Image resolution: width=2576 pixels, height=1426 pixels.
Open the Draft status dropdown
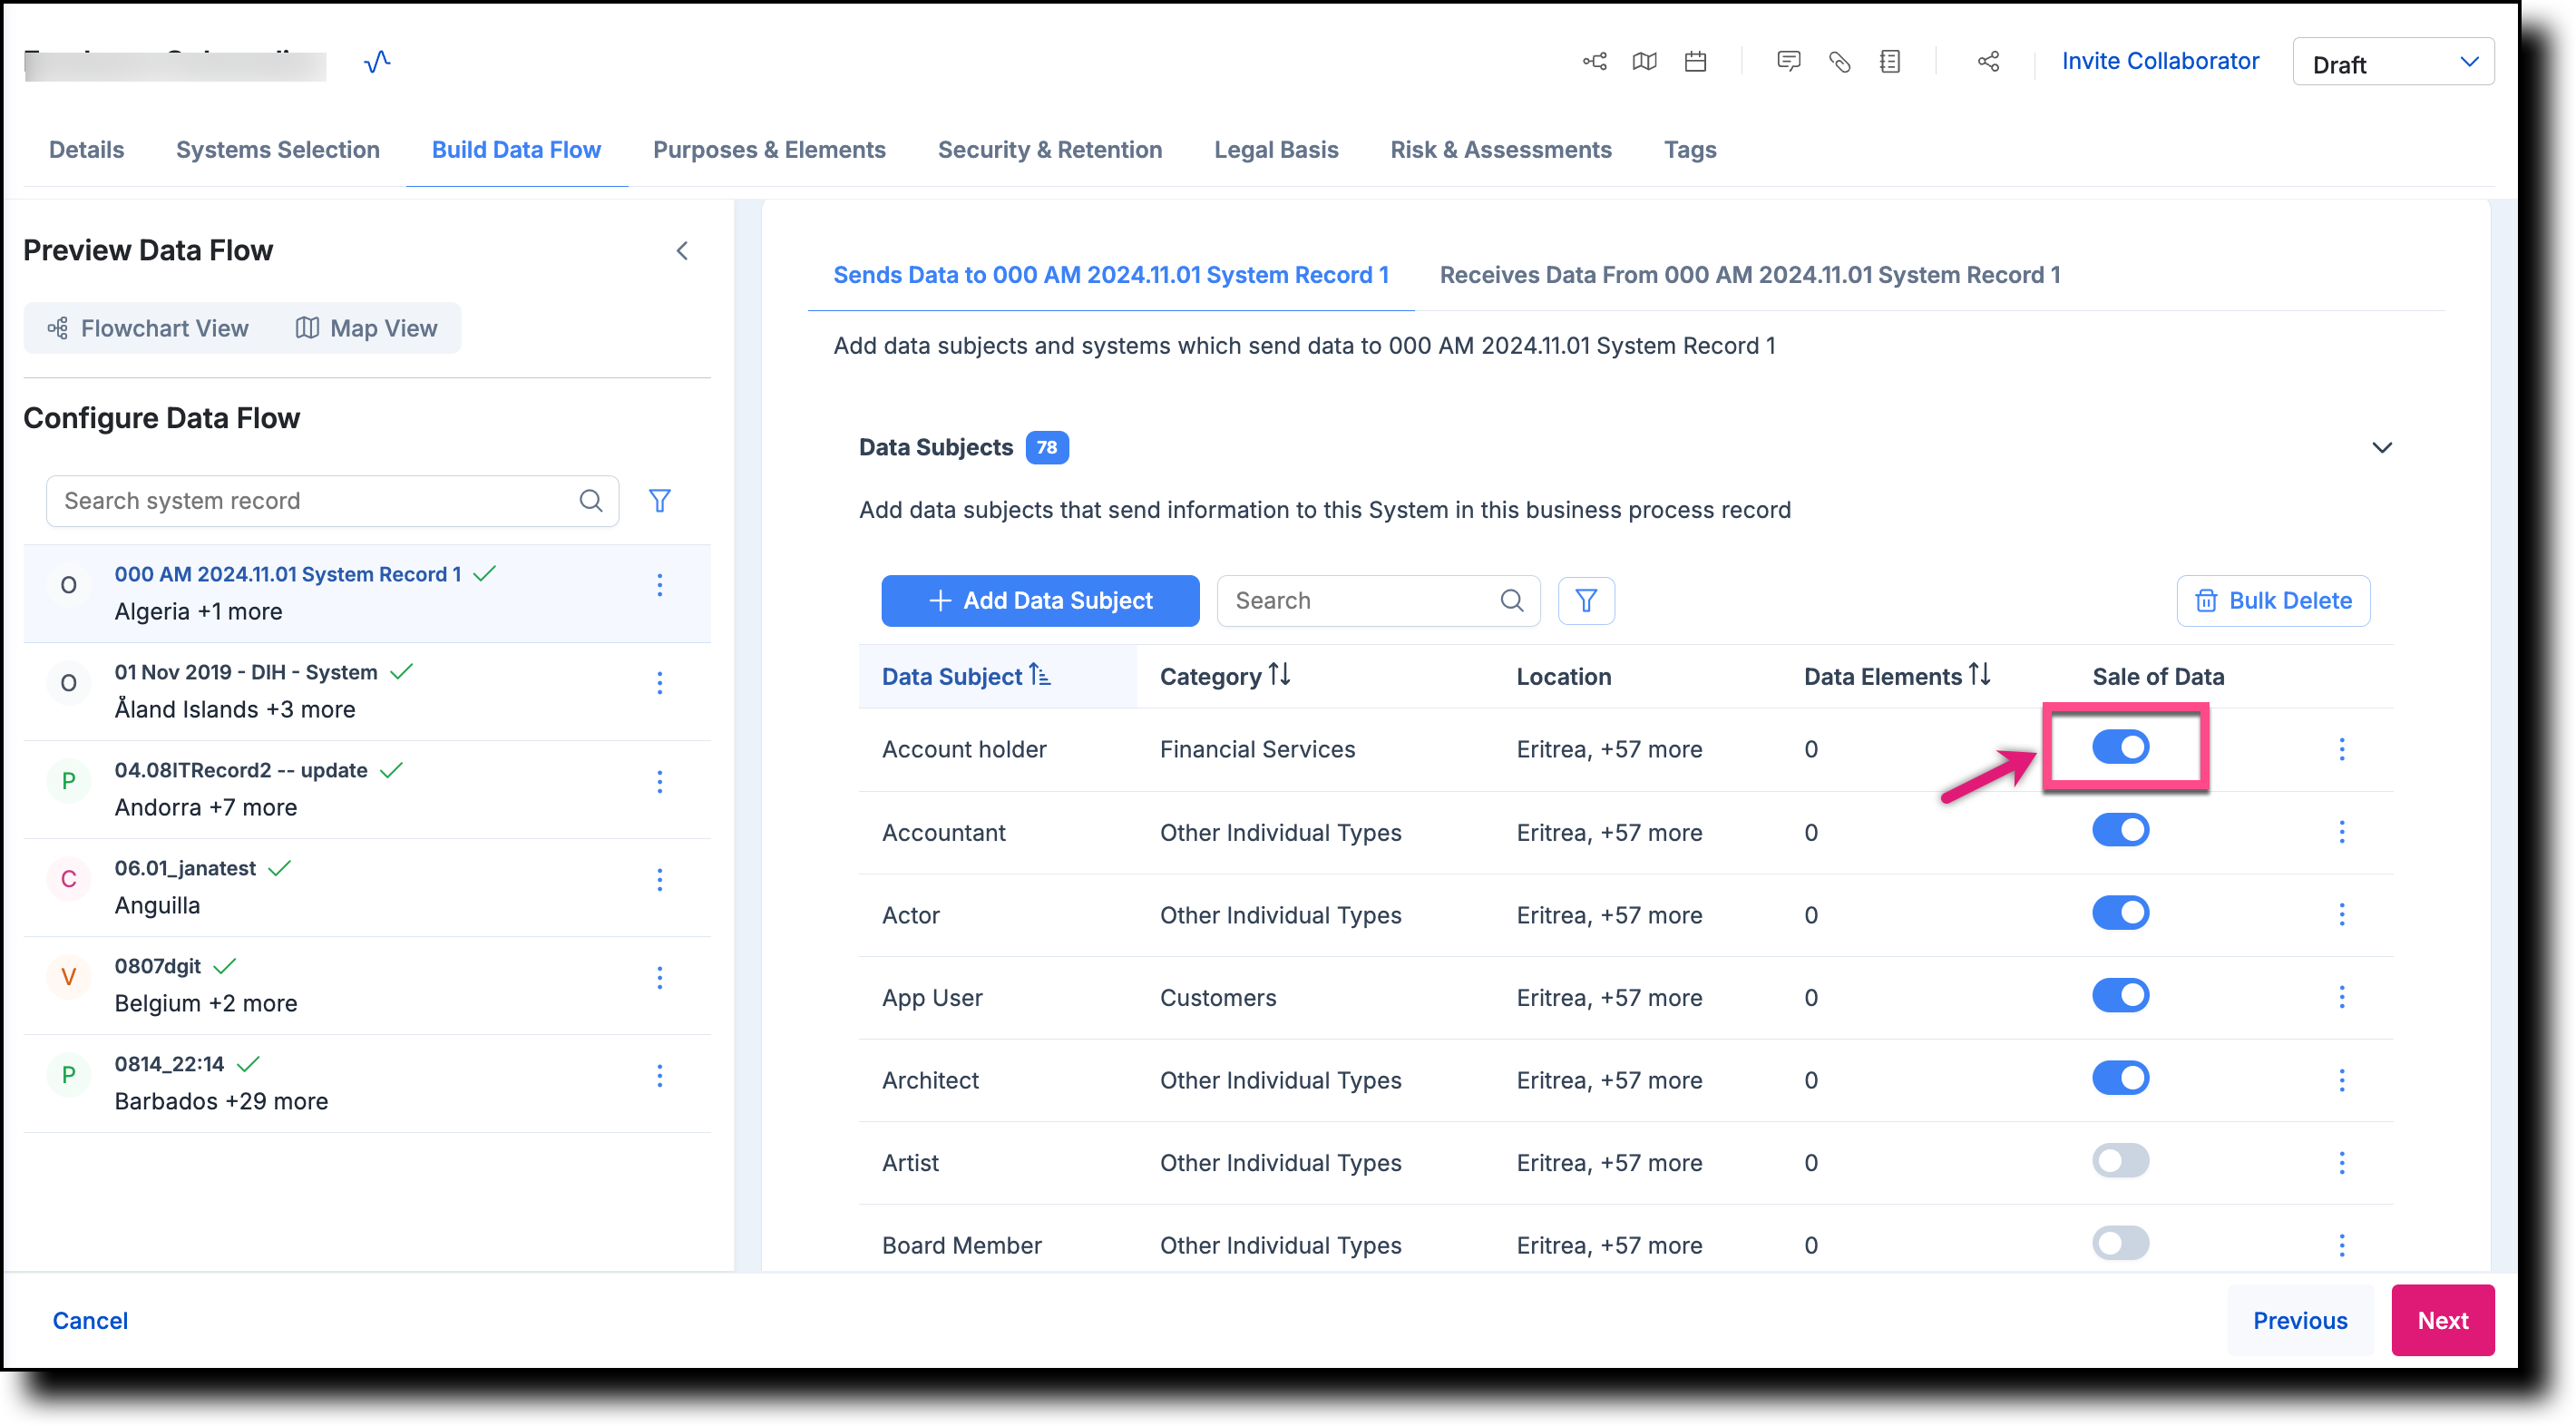coord(2393,62)
